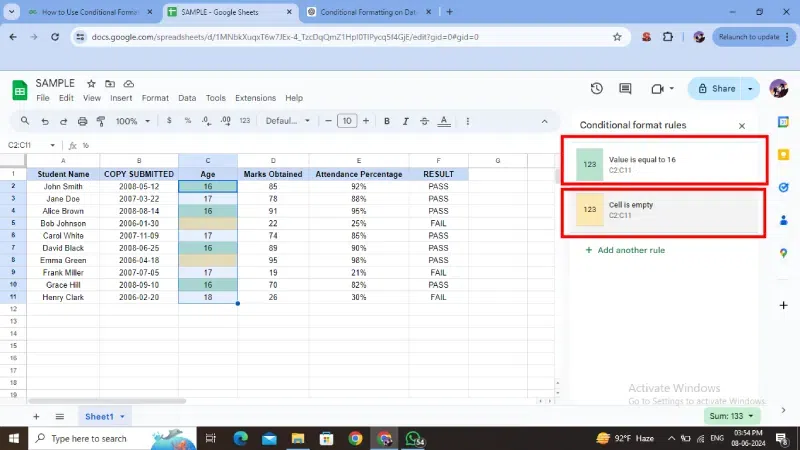Star the SAMPLE spreadsheet
This screenshot has height=450, width=800.
(x=91, y=84)
